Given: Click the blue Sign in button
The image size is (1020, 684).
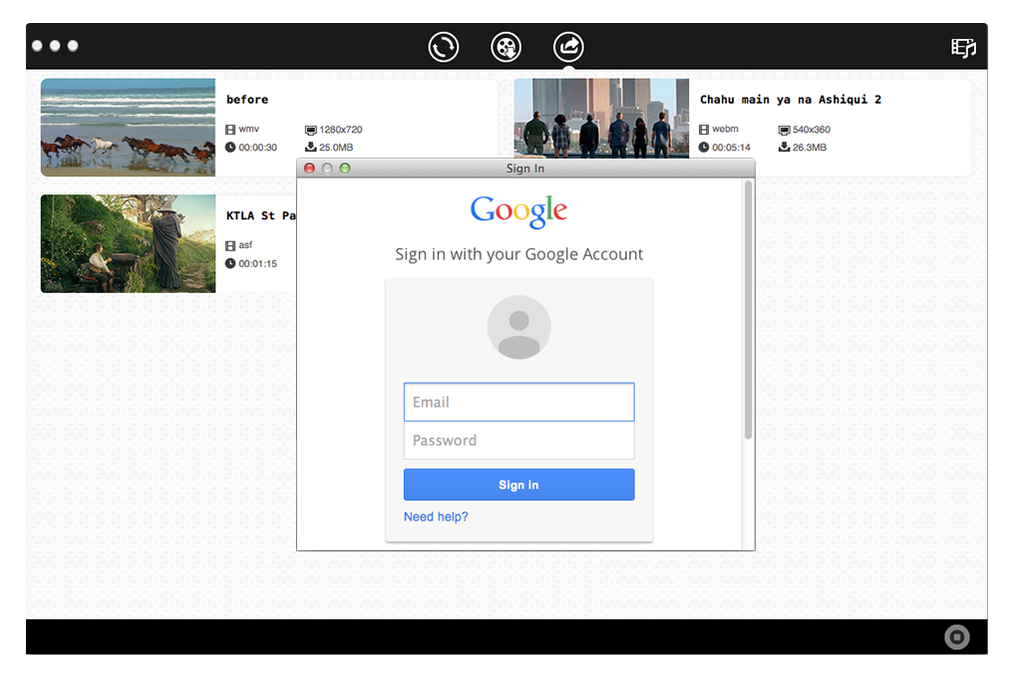Looking at the screenshot, I should click(519, 485).
